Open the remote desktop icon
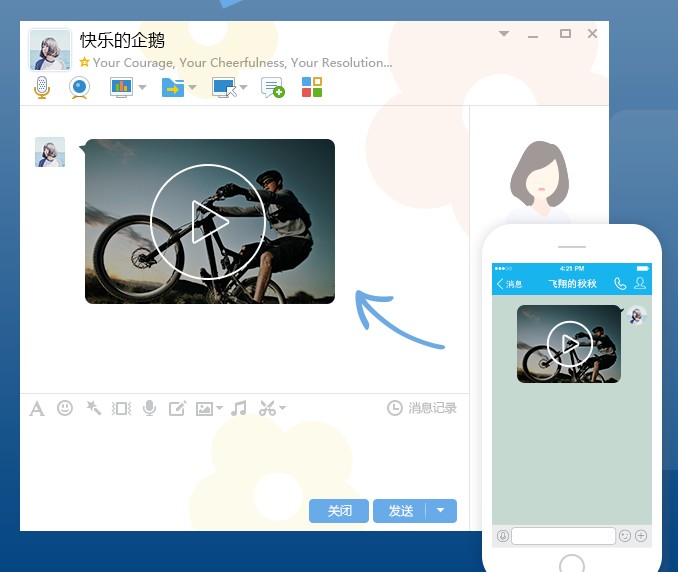Viewport: 678px width, 572px height. [224, 87]
